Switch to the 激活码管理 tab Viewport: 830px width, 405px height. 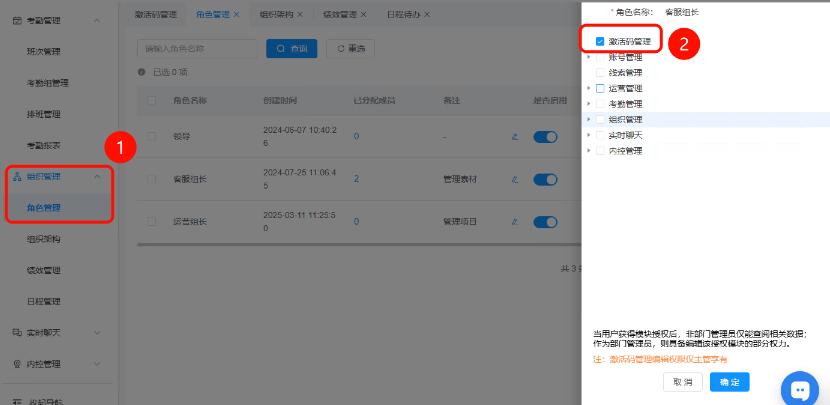pyautogui.click(x=155, y=15)
